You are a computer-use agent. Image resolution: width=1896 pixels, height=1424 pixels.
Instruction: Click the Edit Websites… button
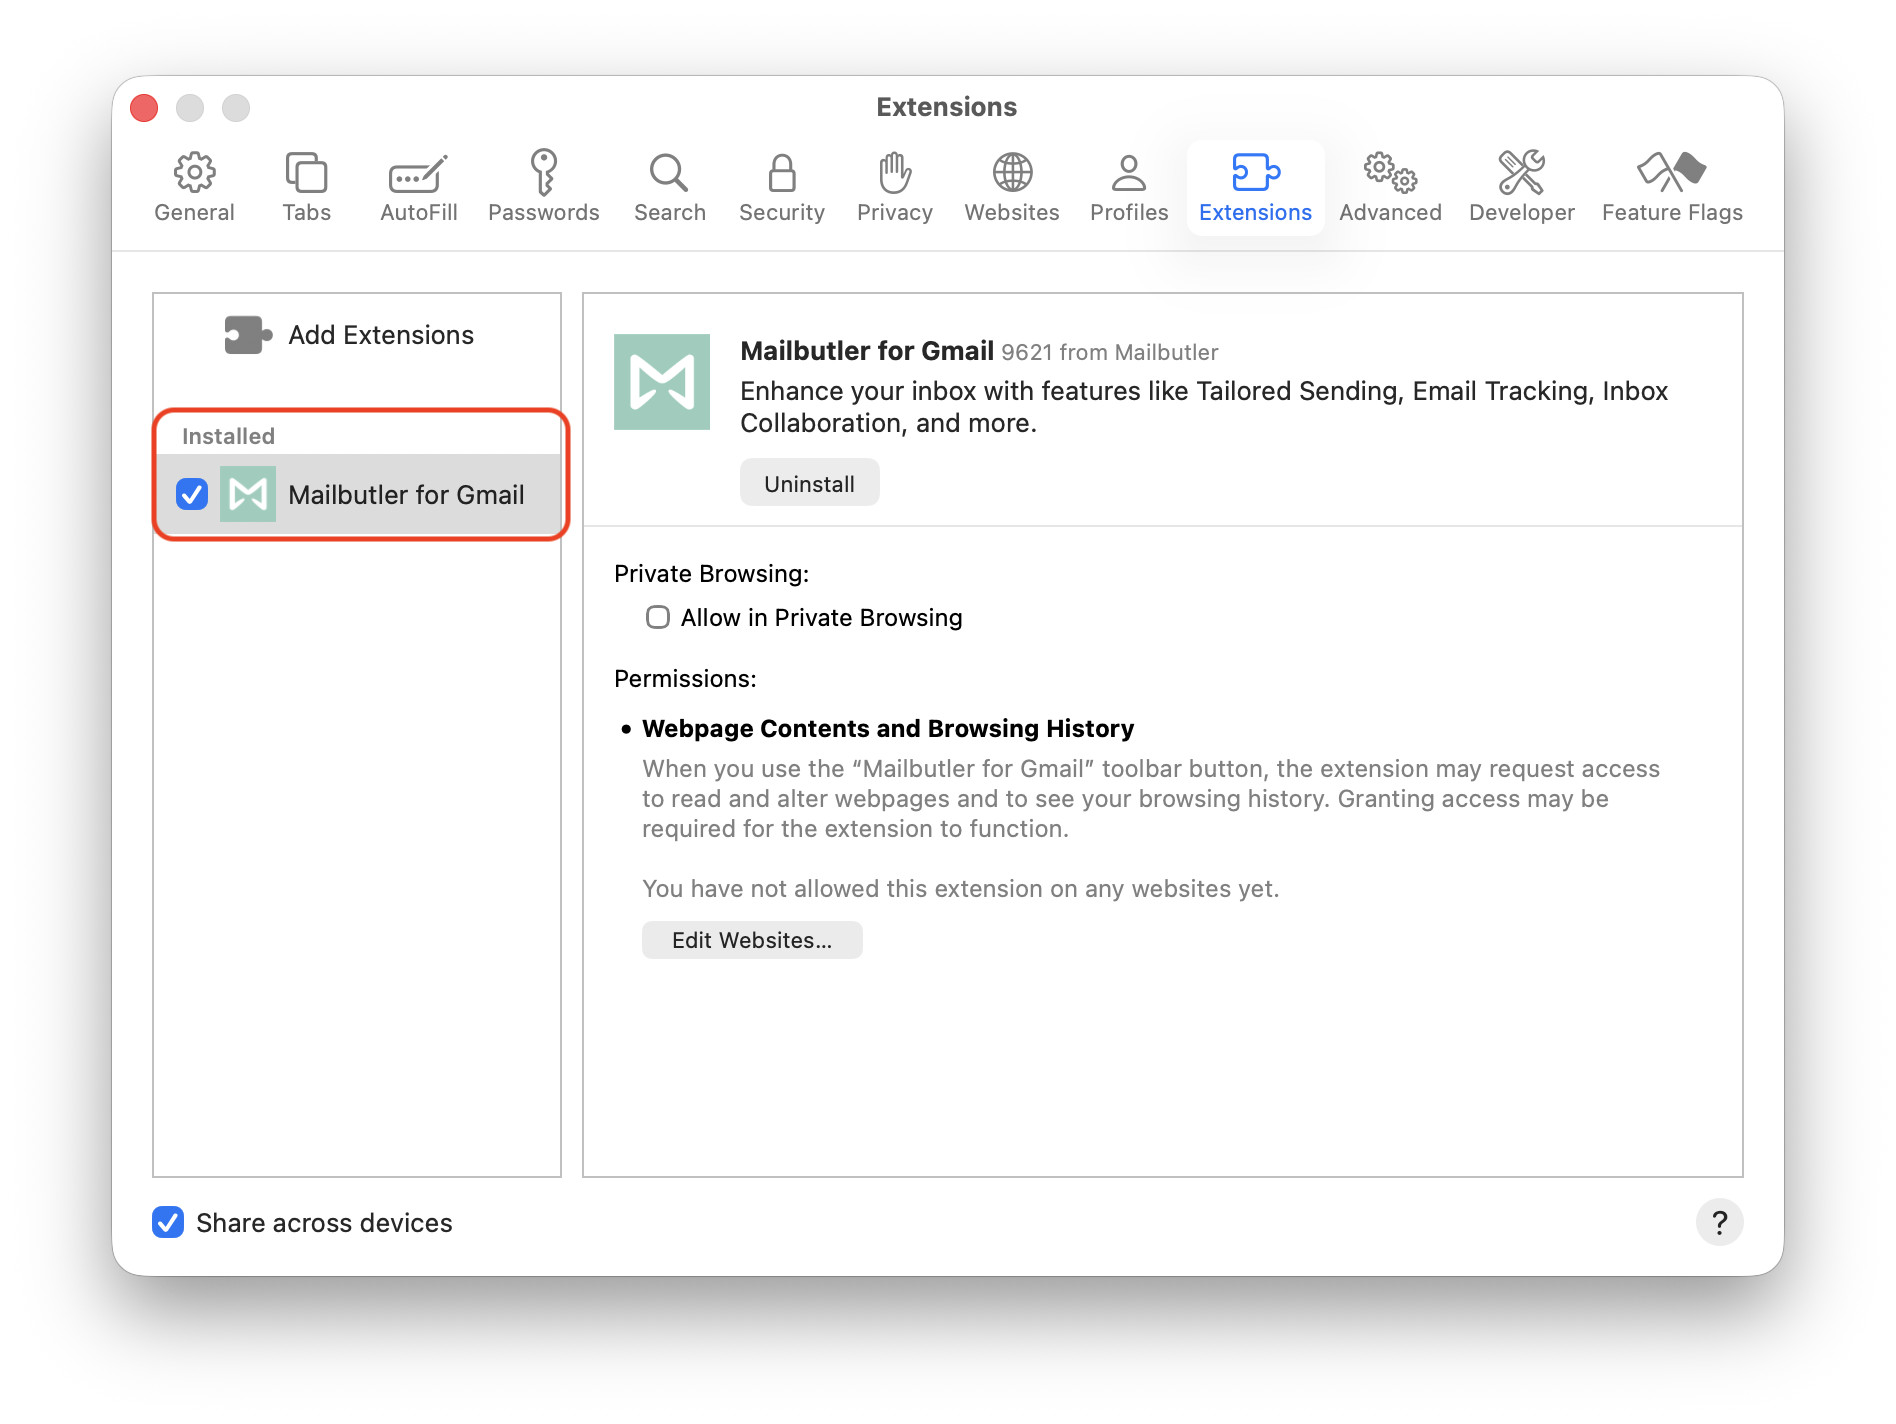(x=752, y=940)
